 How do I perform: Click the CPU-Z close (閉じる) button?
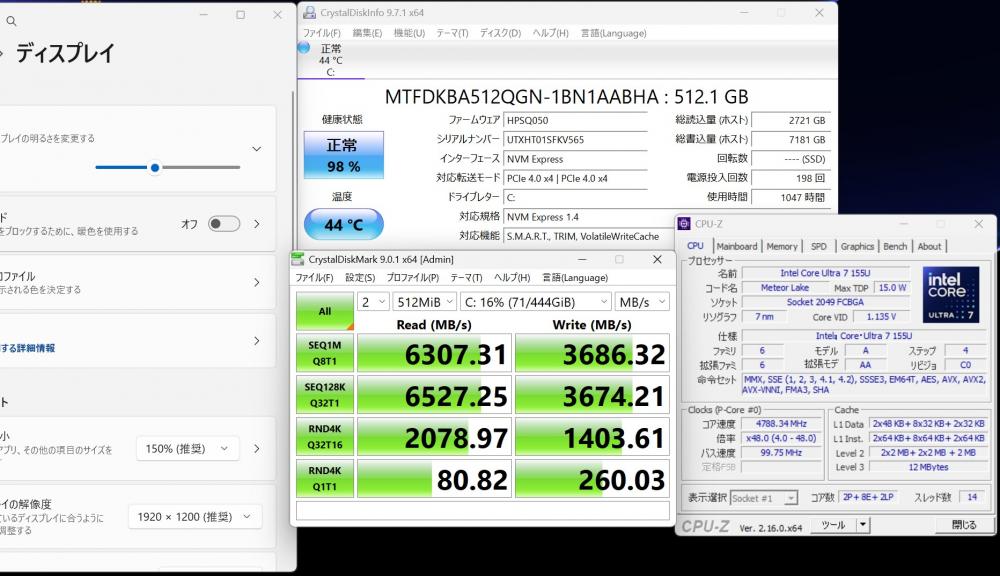coord(964,525)
